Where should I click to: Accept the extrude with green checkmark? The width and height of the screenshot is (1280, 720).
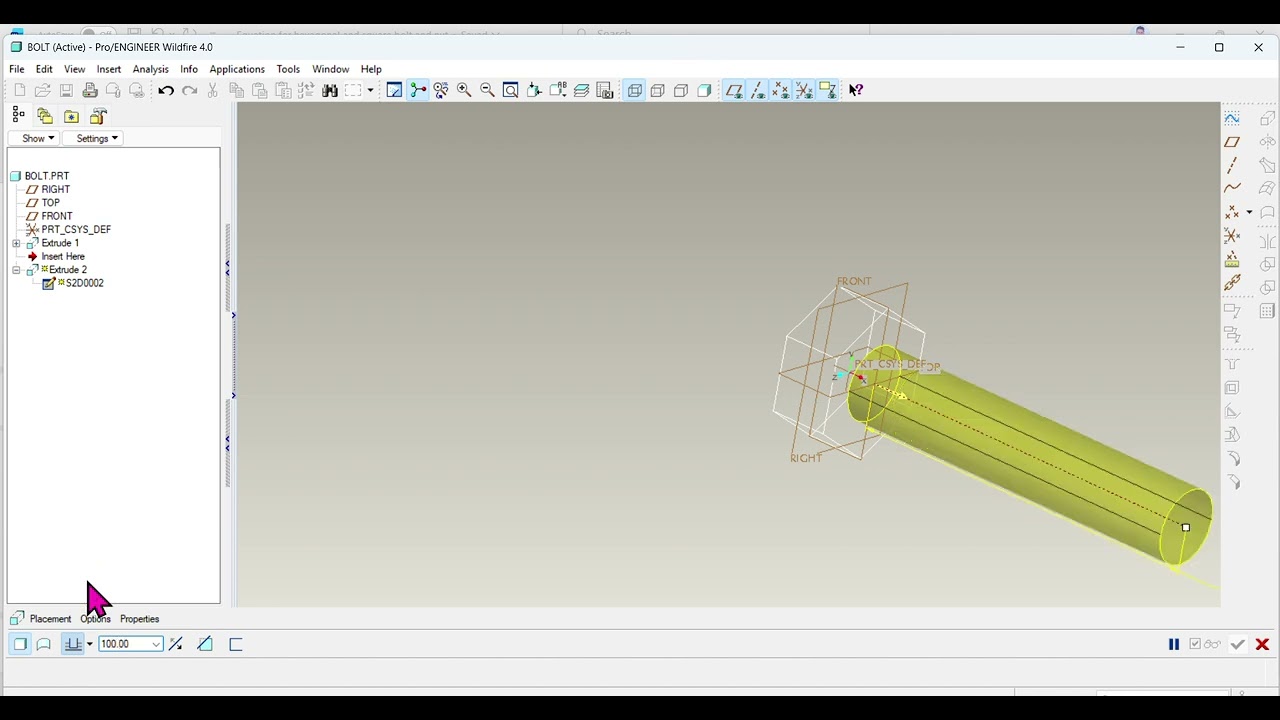tap(1238, 644)
